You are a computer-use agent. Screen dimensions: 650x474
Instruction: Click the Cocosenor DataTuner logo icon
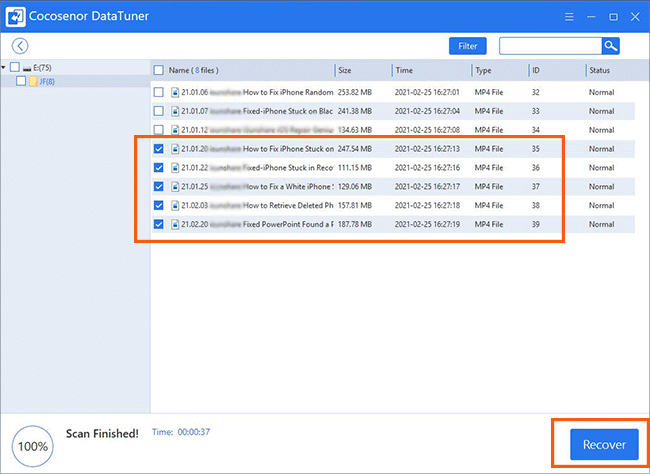15,17
